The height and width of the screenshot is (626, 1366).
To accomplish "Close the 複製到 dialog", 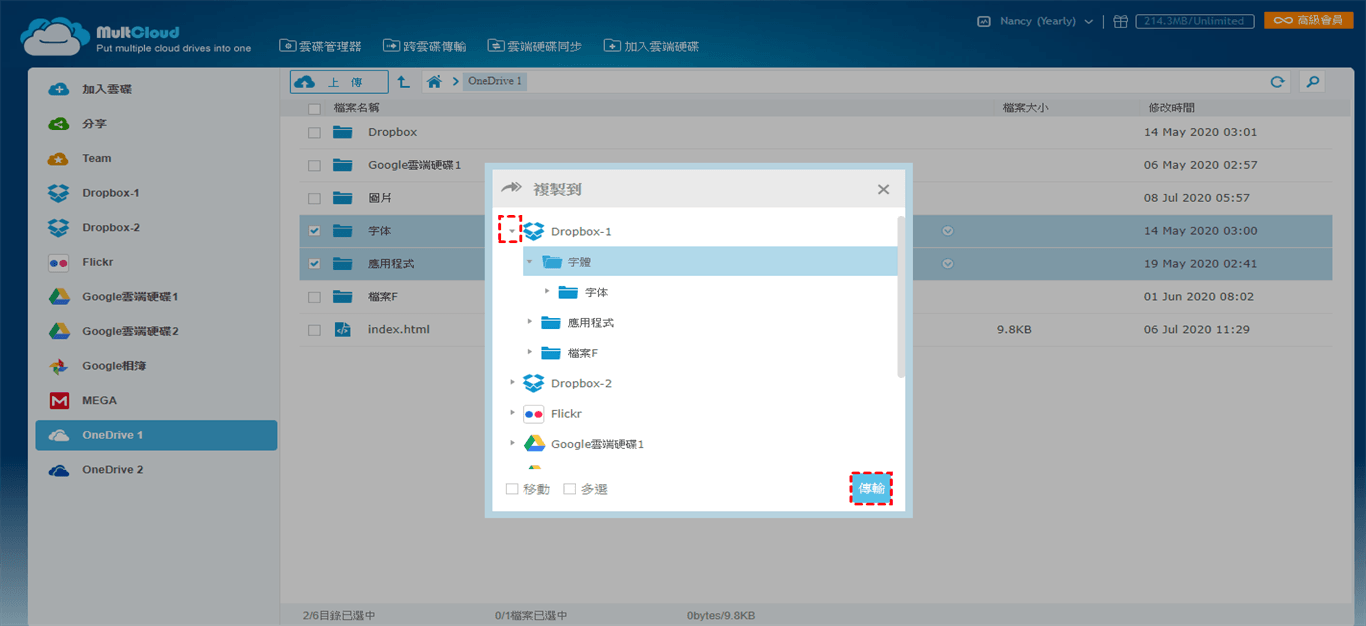I will (x=883, y=189).
